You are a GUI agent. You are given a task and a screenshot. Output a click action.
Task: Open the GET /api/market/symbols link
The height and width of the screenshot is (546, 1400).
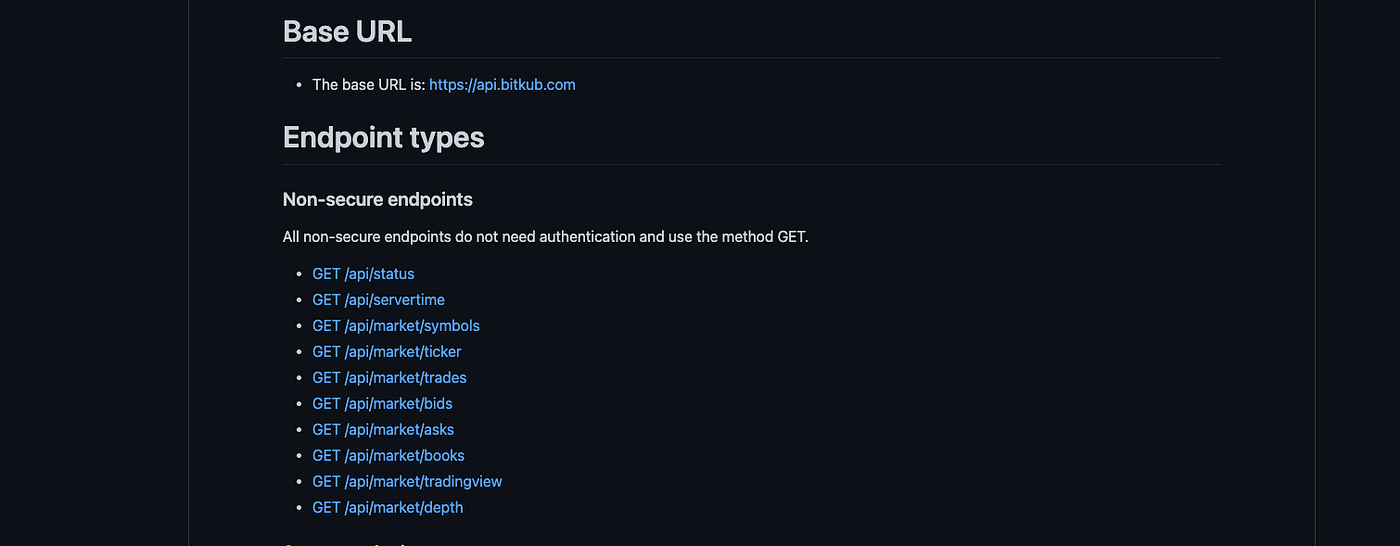pyautogui.click(x=396, y=326)
